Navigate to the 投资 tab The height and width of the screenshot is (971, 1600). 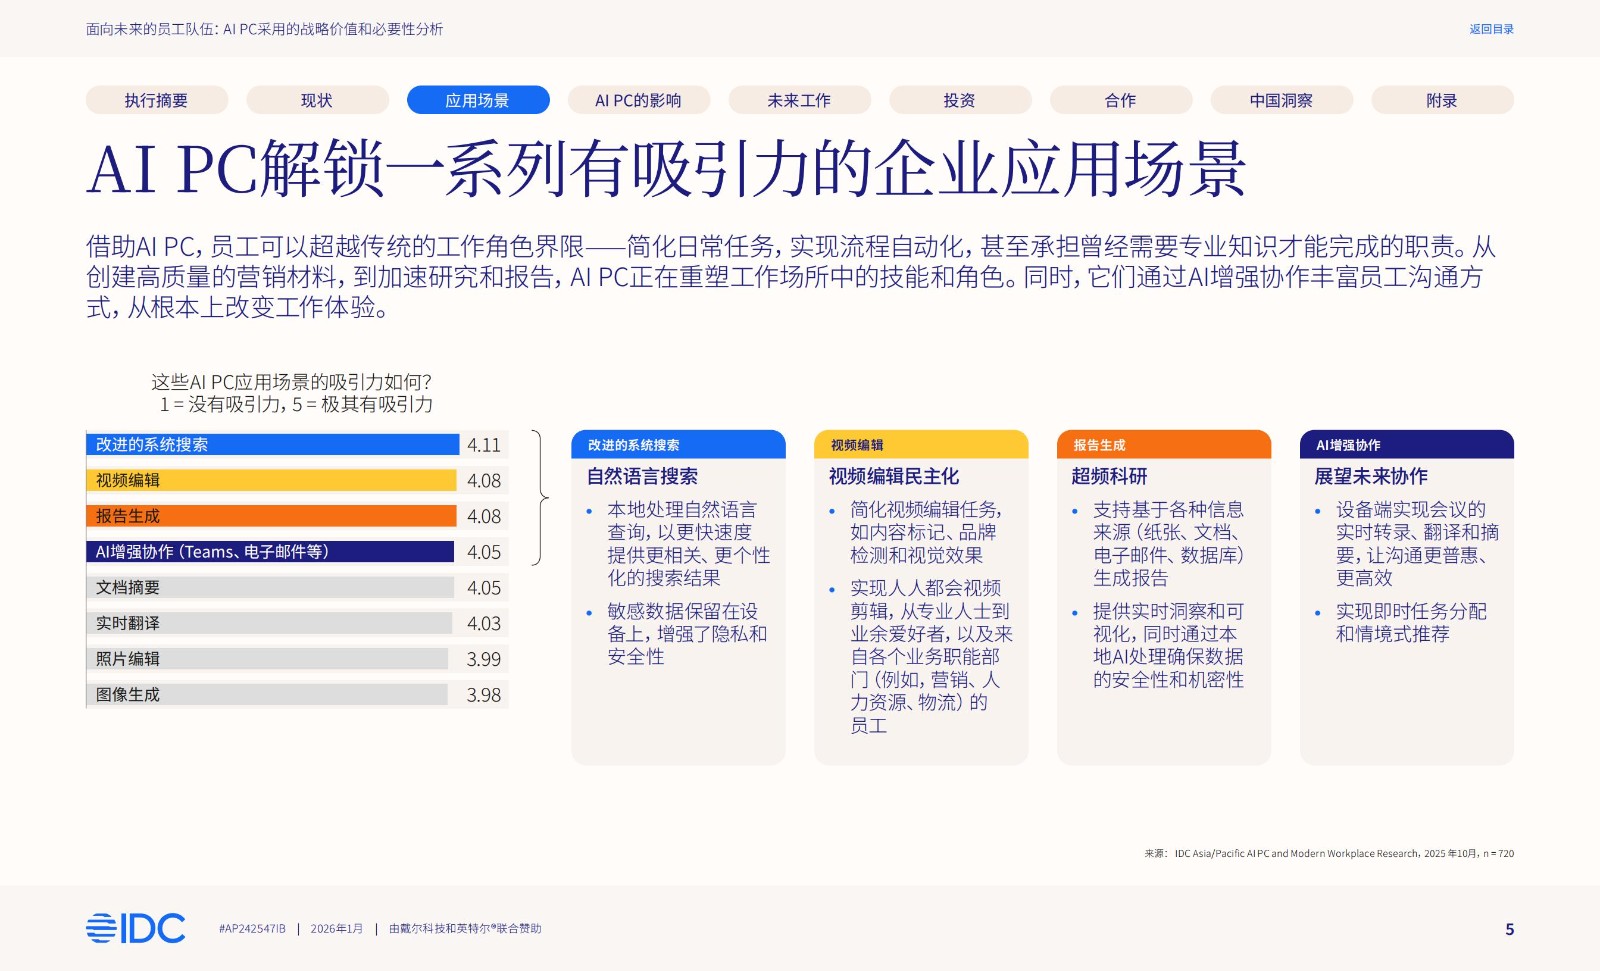click(x=959, y=100)
